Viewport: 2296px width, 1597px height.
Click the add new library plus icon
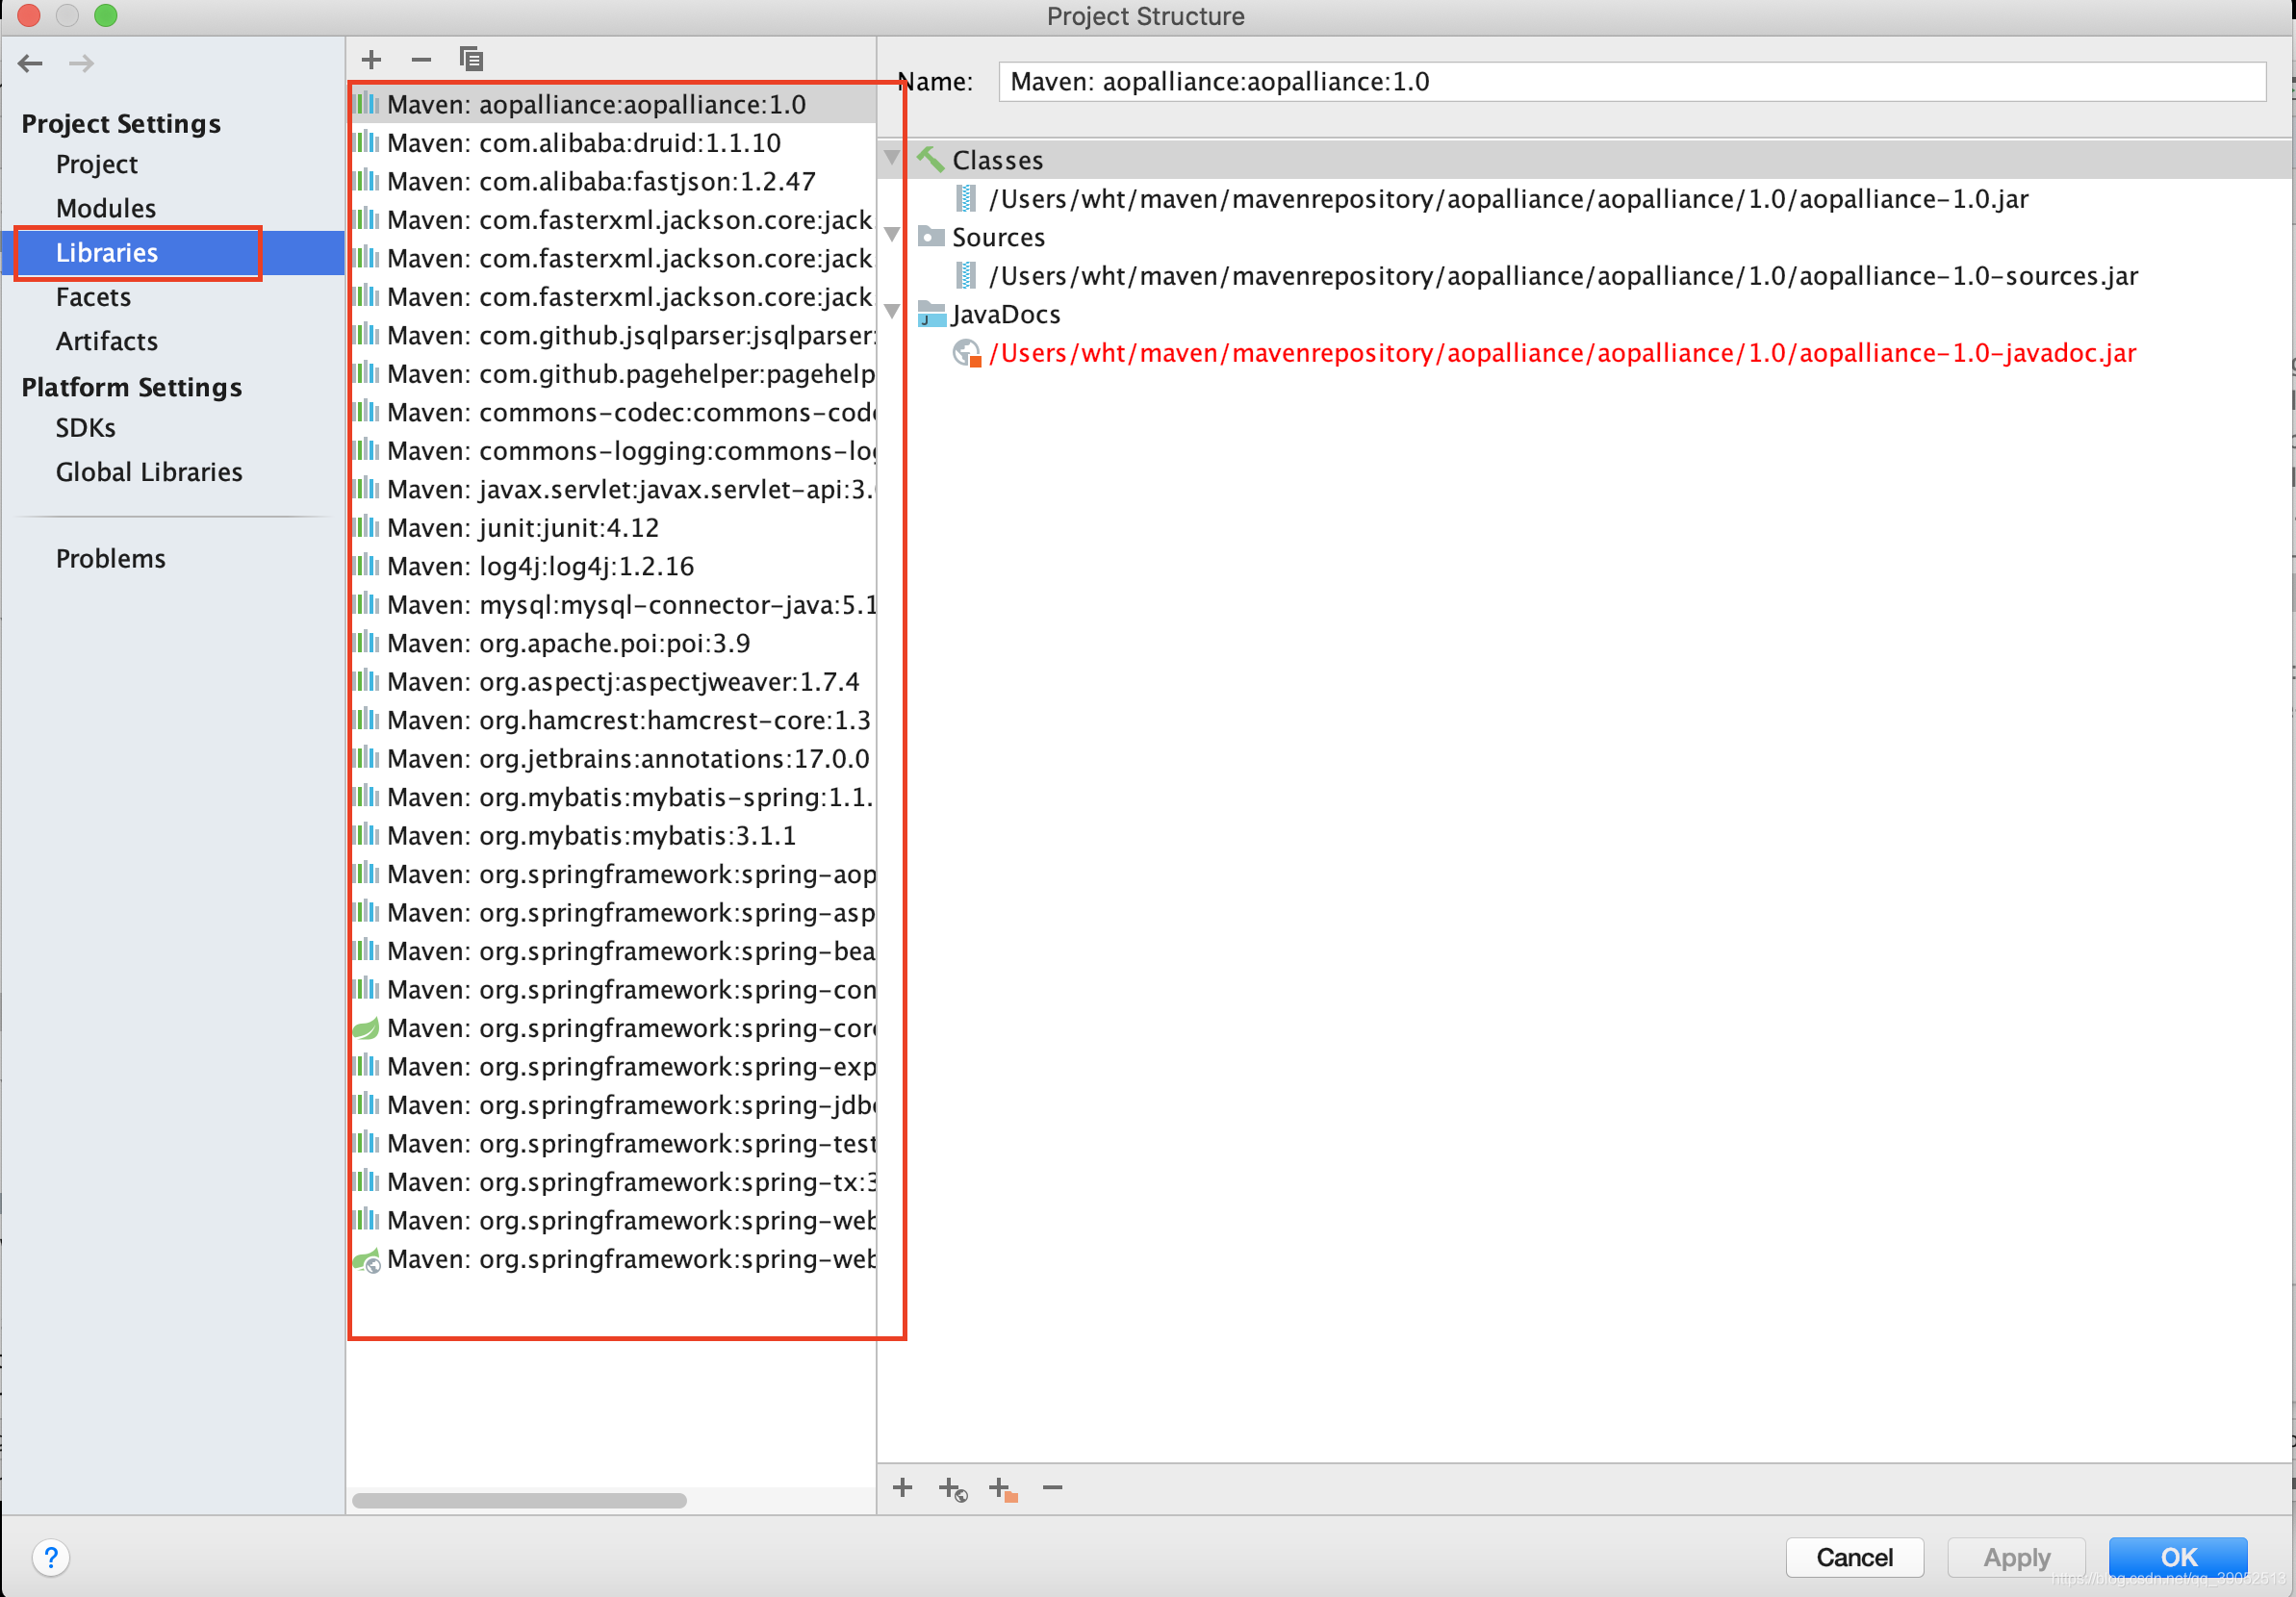(371, 60)
